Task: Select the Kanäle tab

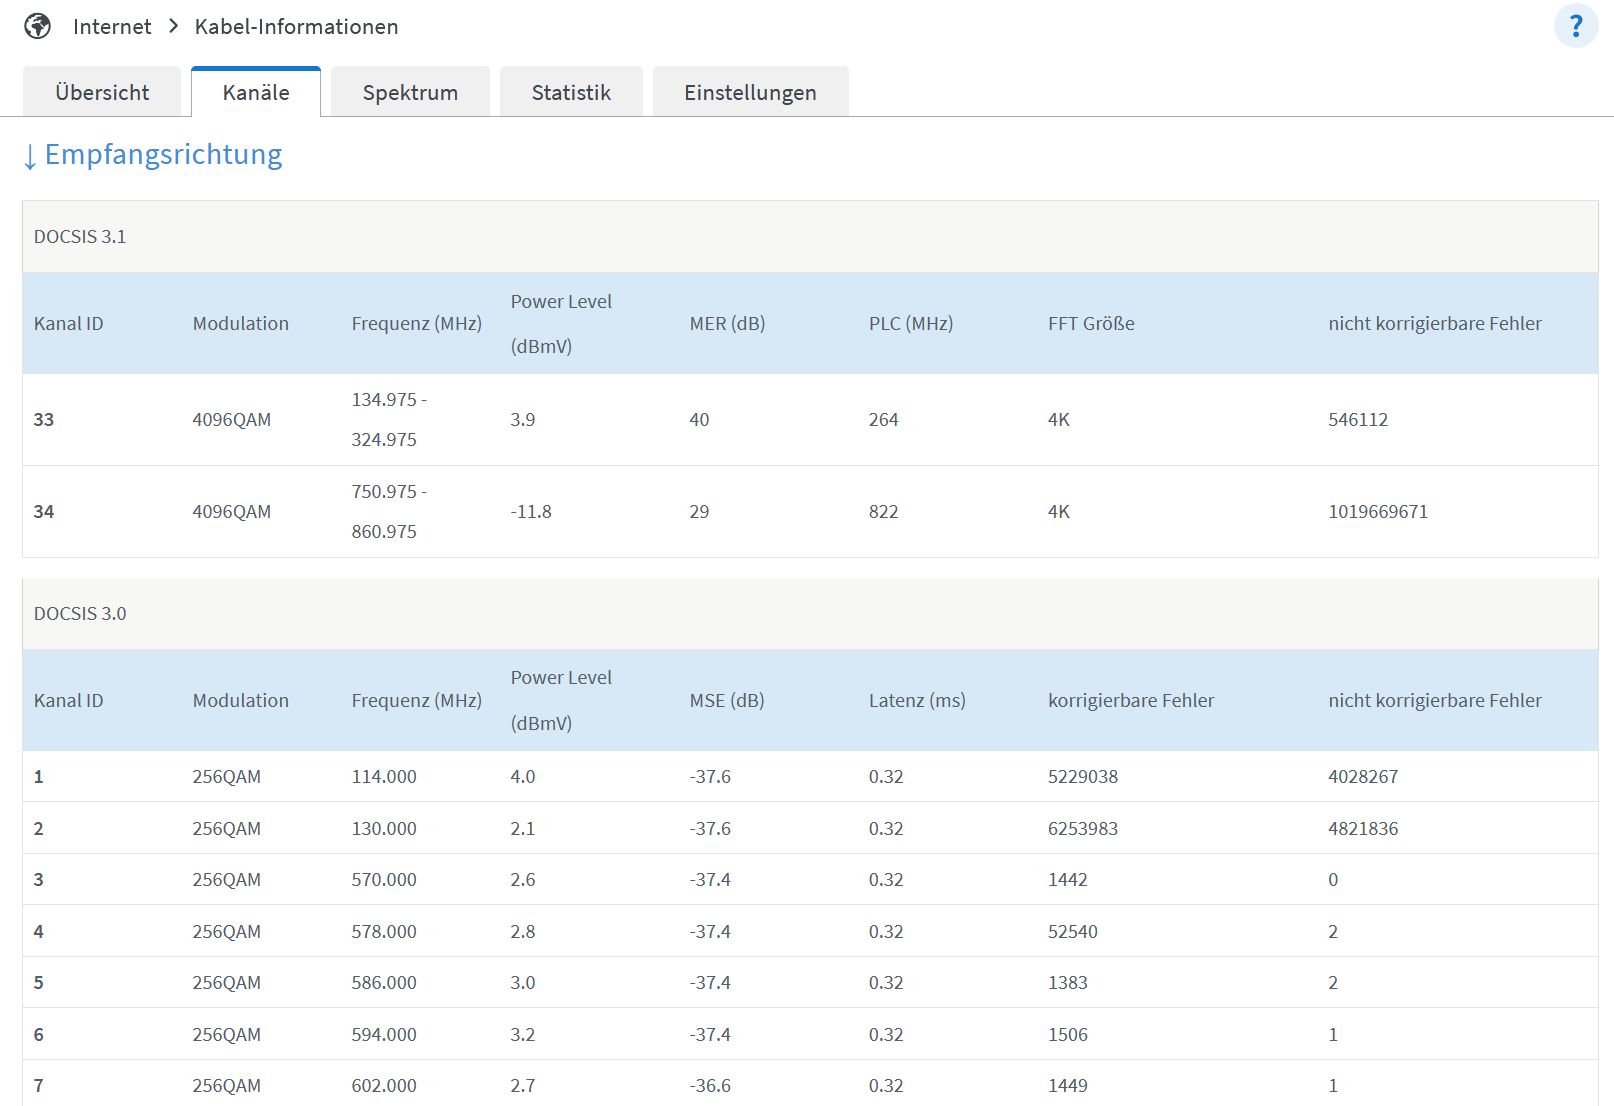Action: (256, 92)
